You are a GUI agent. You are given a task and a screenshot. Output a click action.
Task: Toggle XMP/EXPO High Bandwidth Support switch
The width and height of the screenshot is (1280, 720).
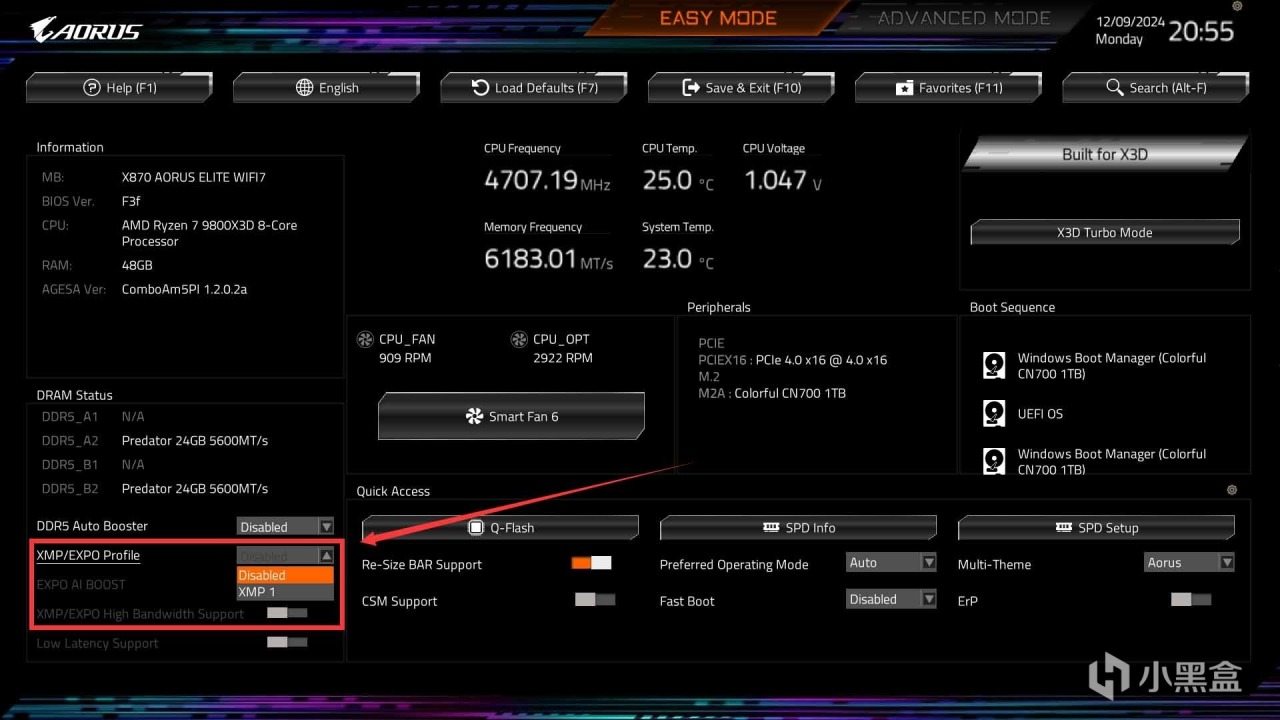287,613
